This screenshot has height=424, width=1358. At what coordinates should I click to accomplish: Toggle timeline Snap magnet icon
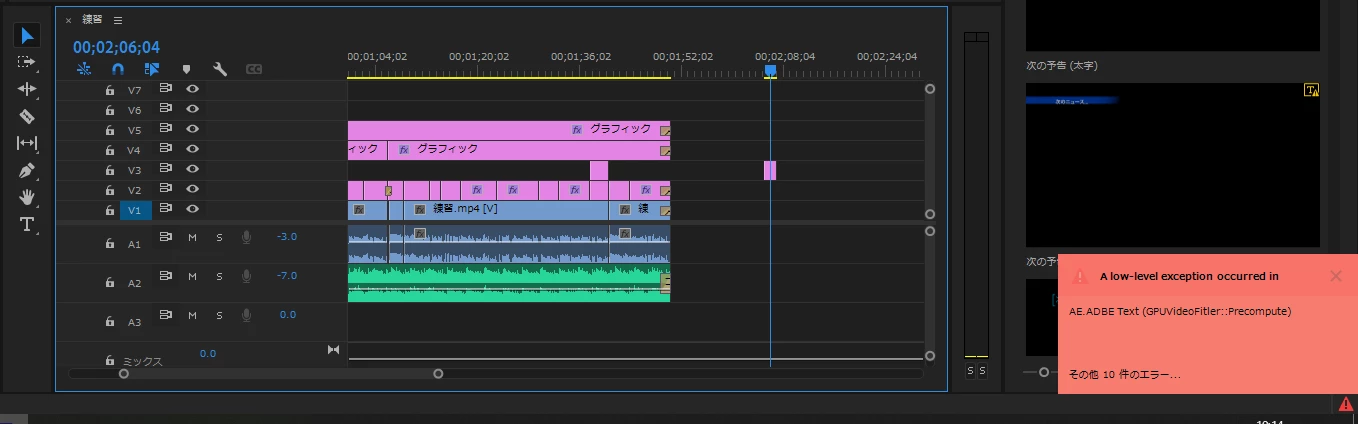pos(118,69)
